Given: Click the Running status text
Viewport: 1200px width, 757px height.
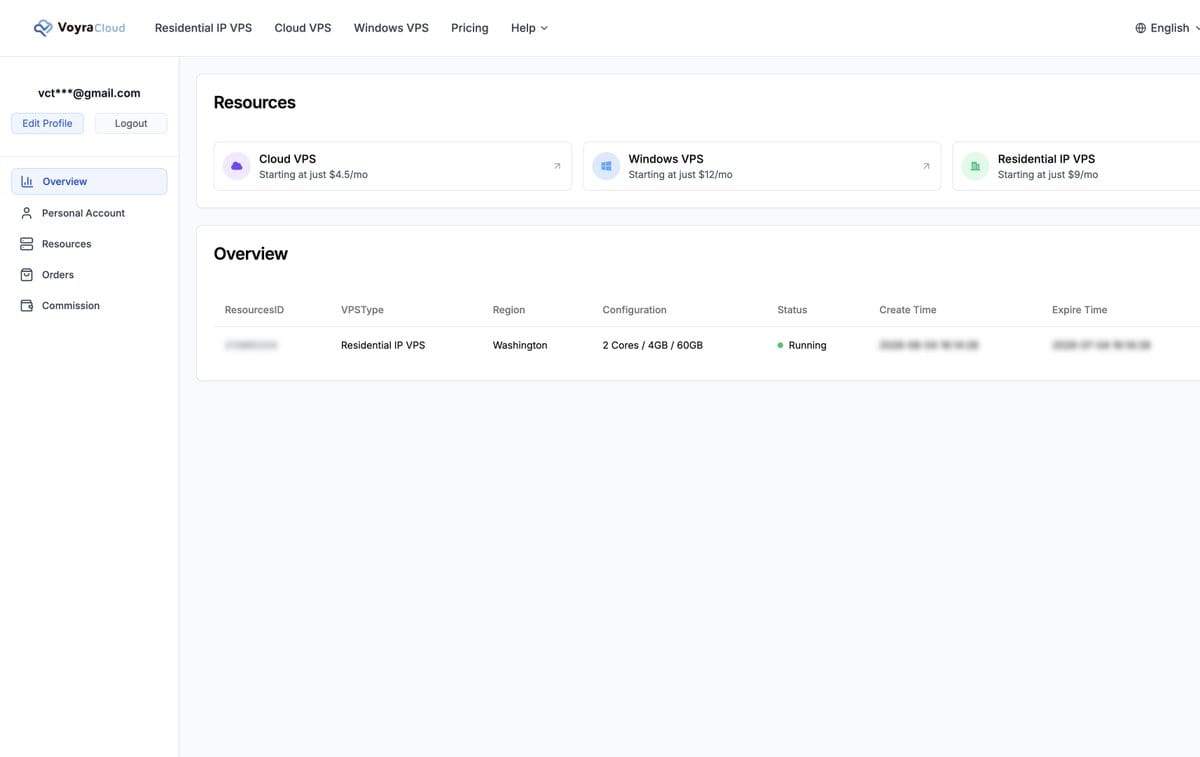Looking at the screenshot, I should [x=807, y=345].
